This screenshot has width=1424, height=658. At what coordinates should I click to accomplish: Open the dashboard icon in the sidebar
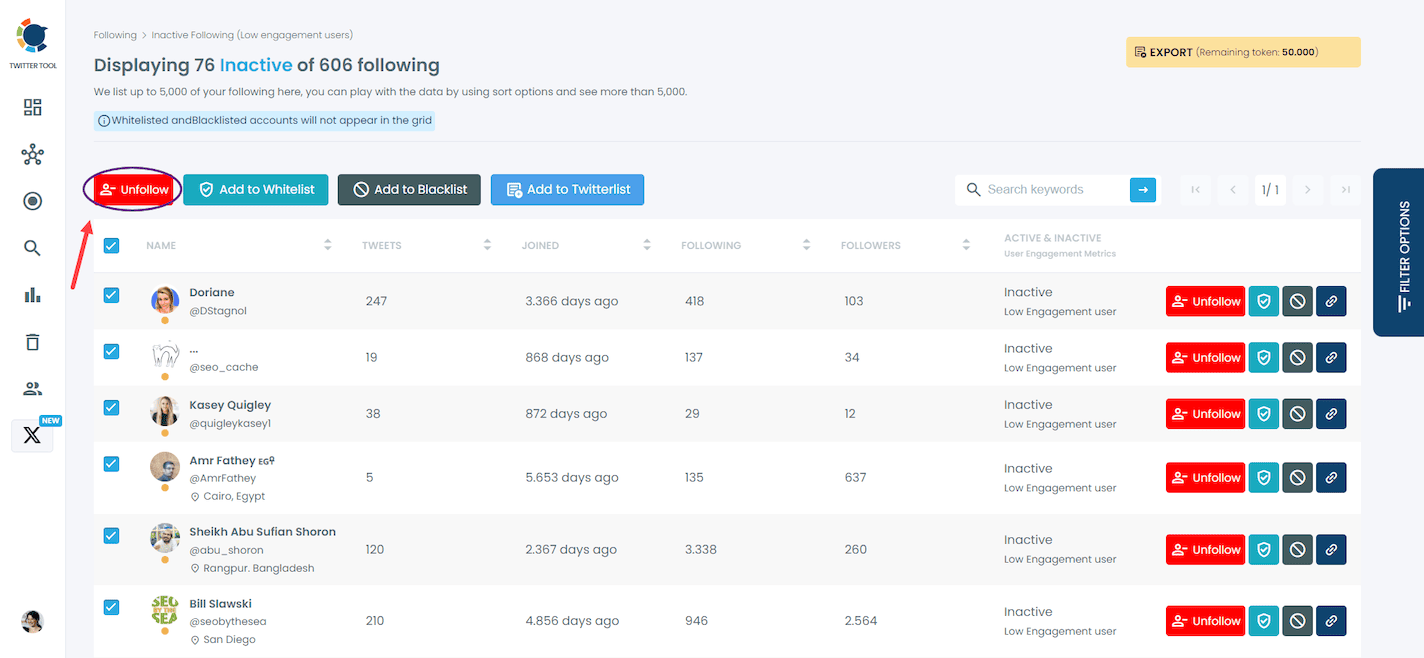pos(32,108)
